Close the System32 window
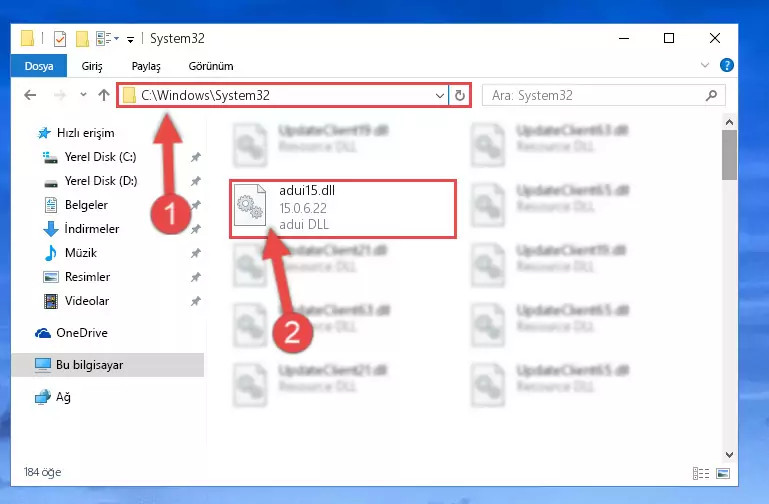769x504 pixels. pos(715,38)
